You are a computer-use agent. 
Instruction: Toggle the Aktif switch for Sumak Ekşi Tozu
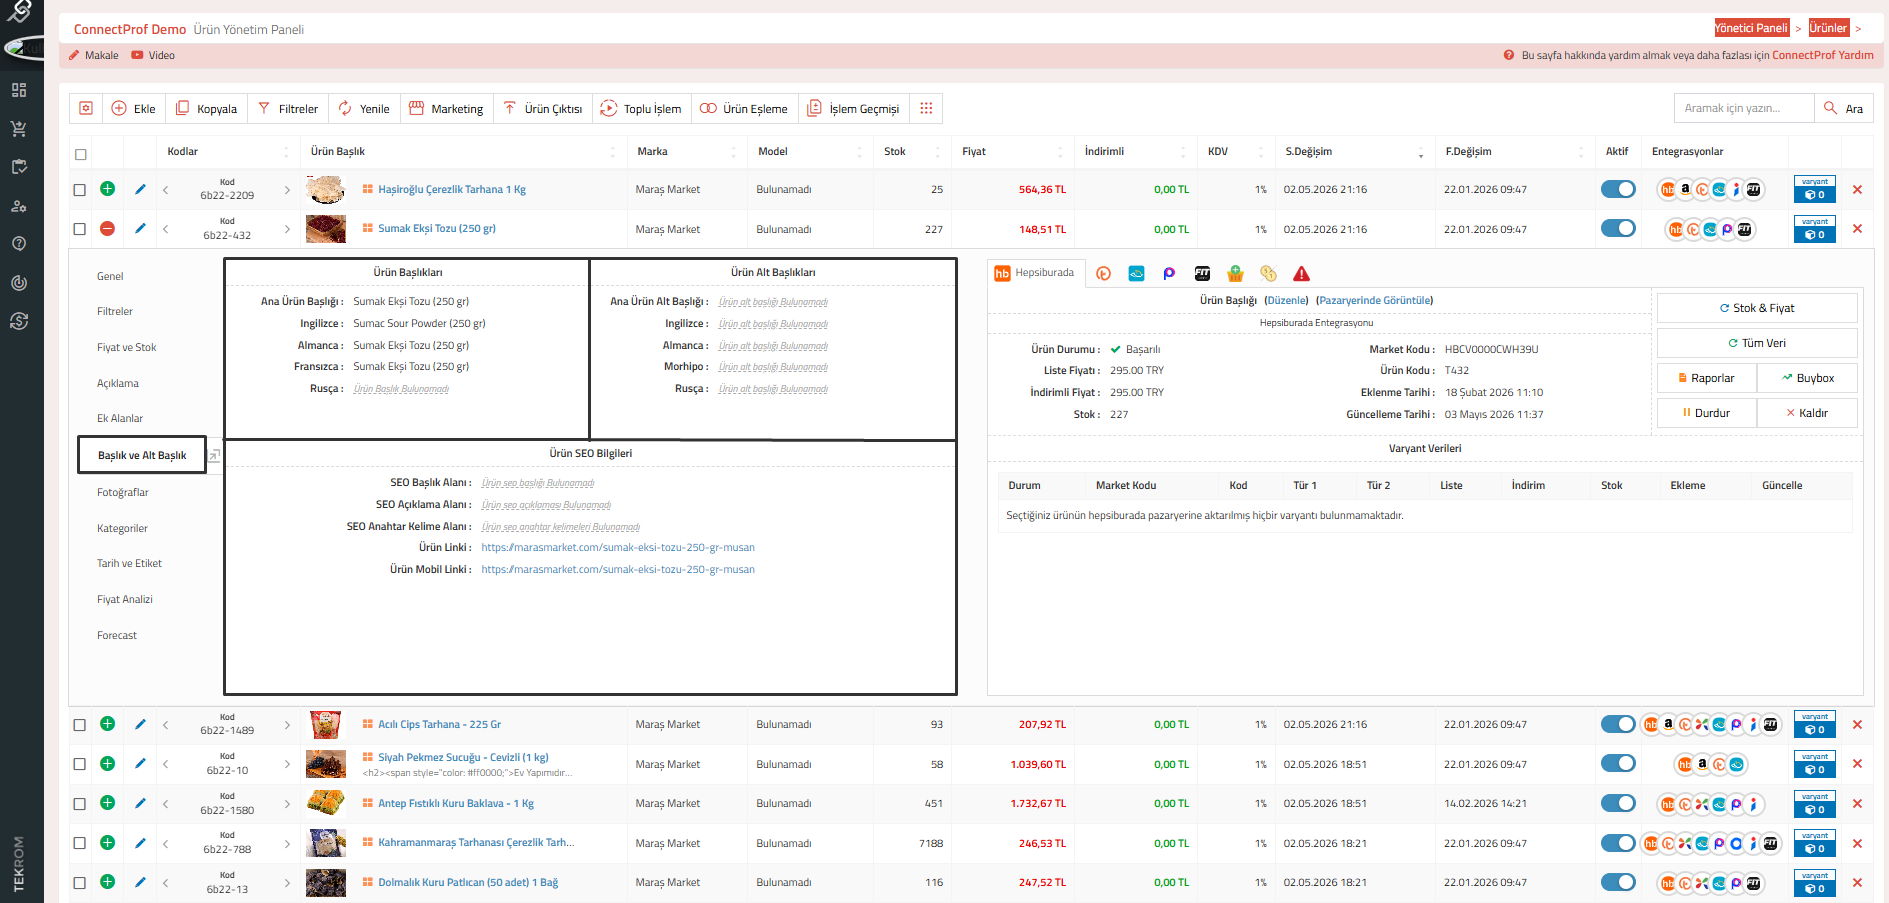1618,228
